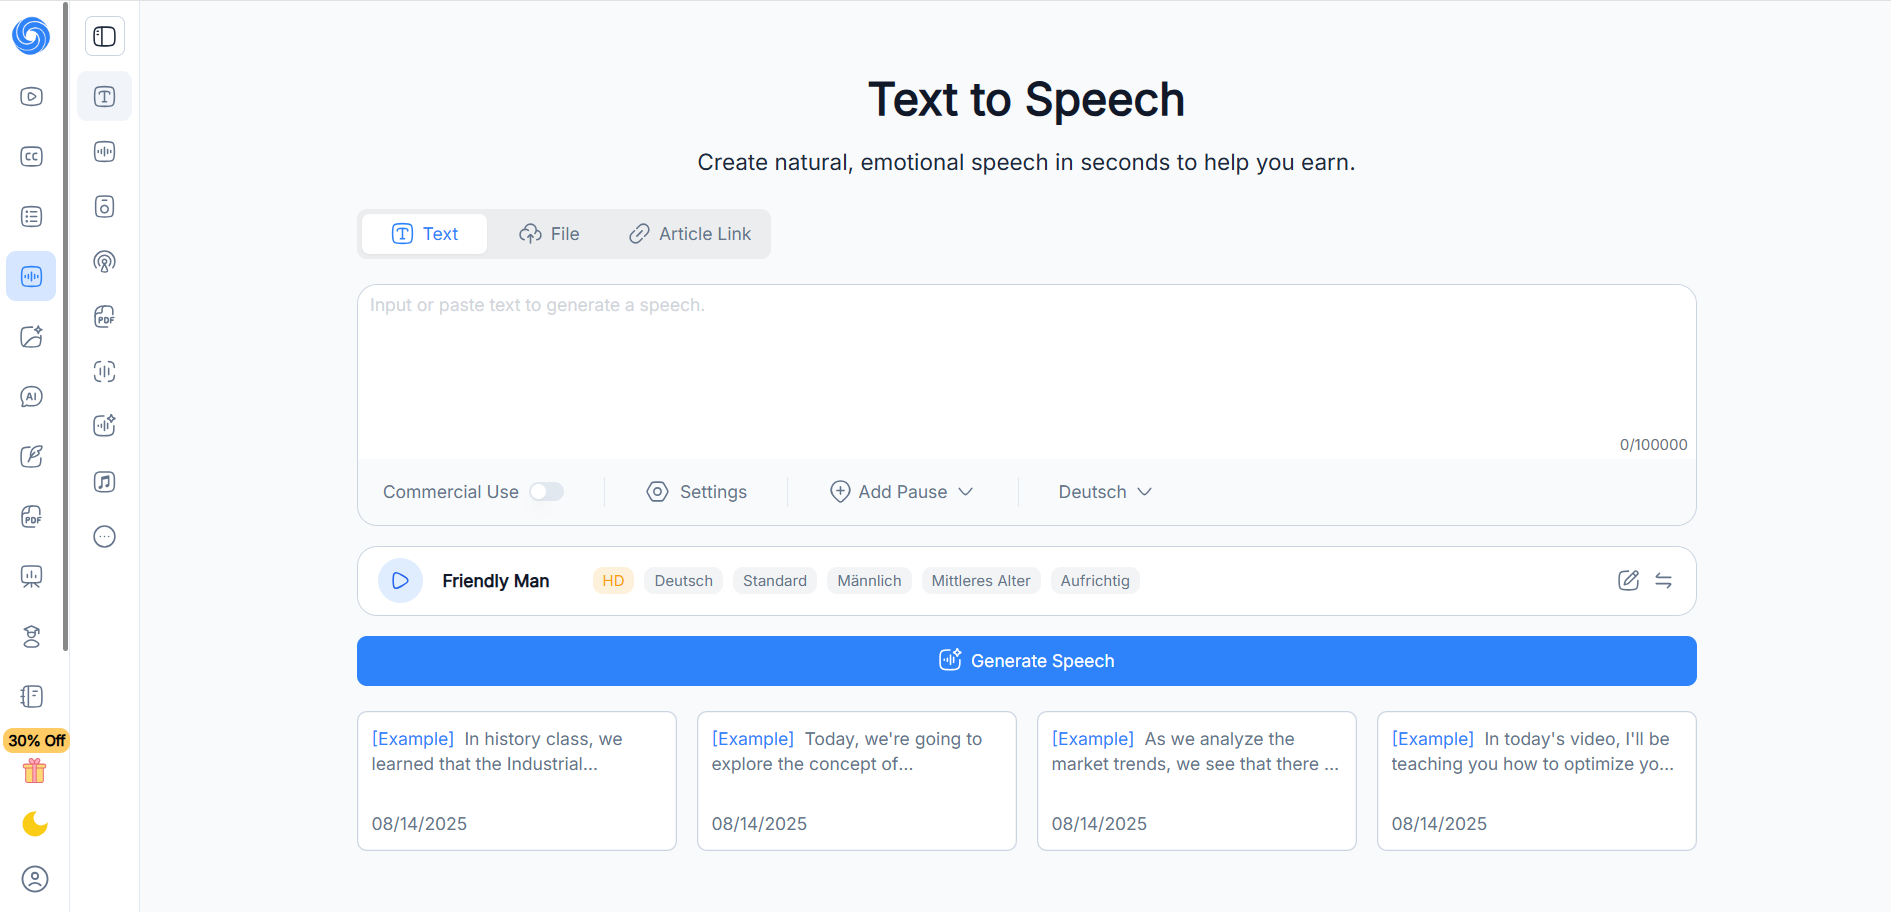Open the AI waveform sparkle icon
1891x912 pixels.
105,425
